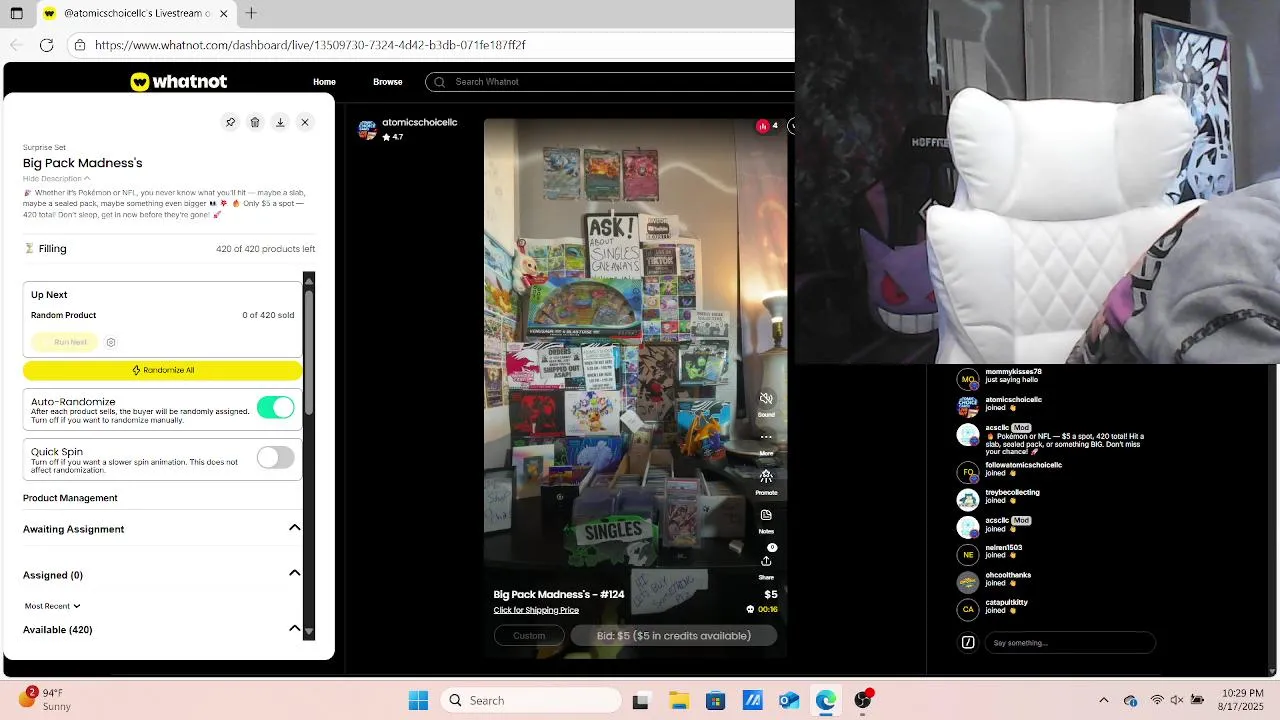Open the More options on the stream
The height and width of the screenshot is (720, 1280).
pos(766,437)
